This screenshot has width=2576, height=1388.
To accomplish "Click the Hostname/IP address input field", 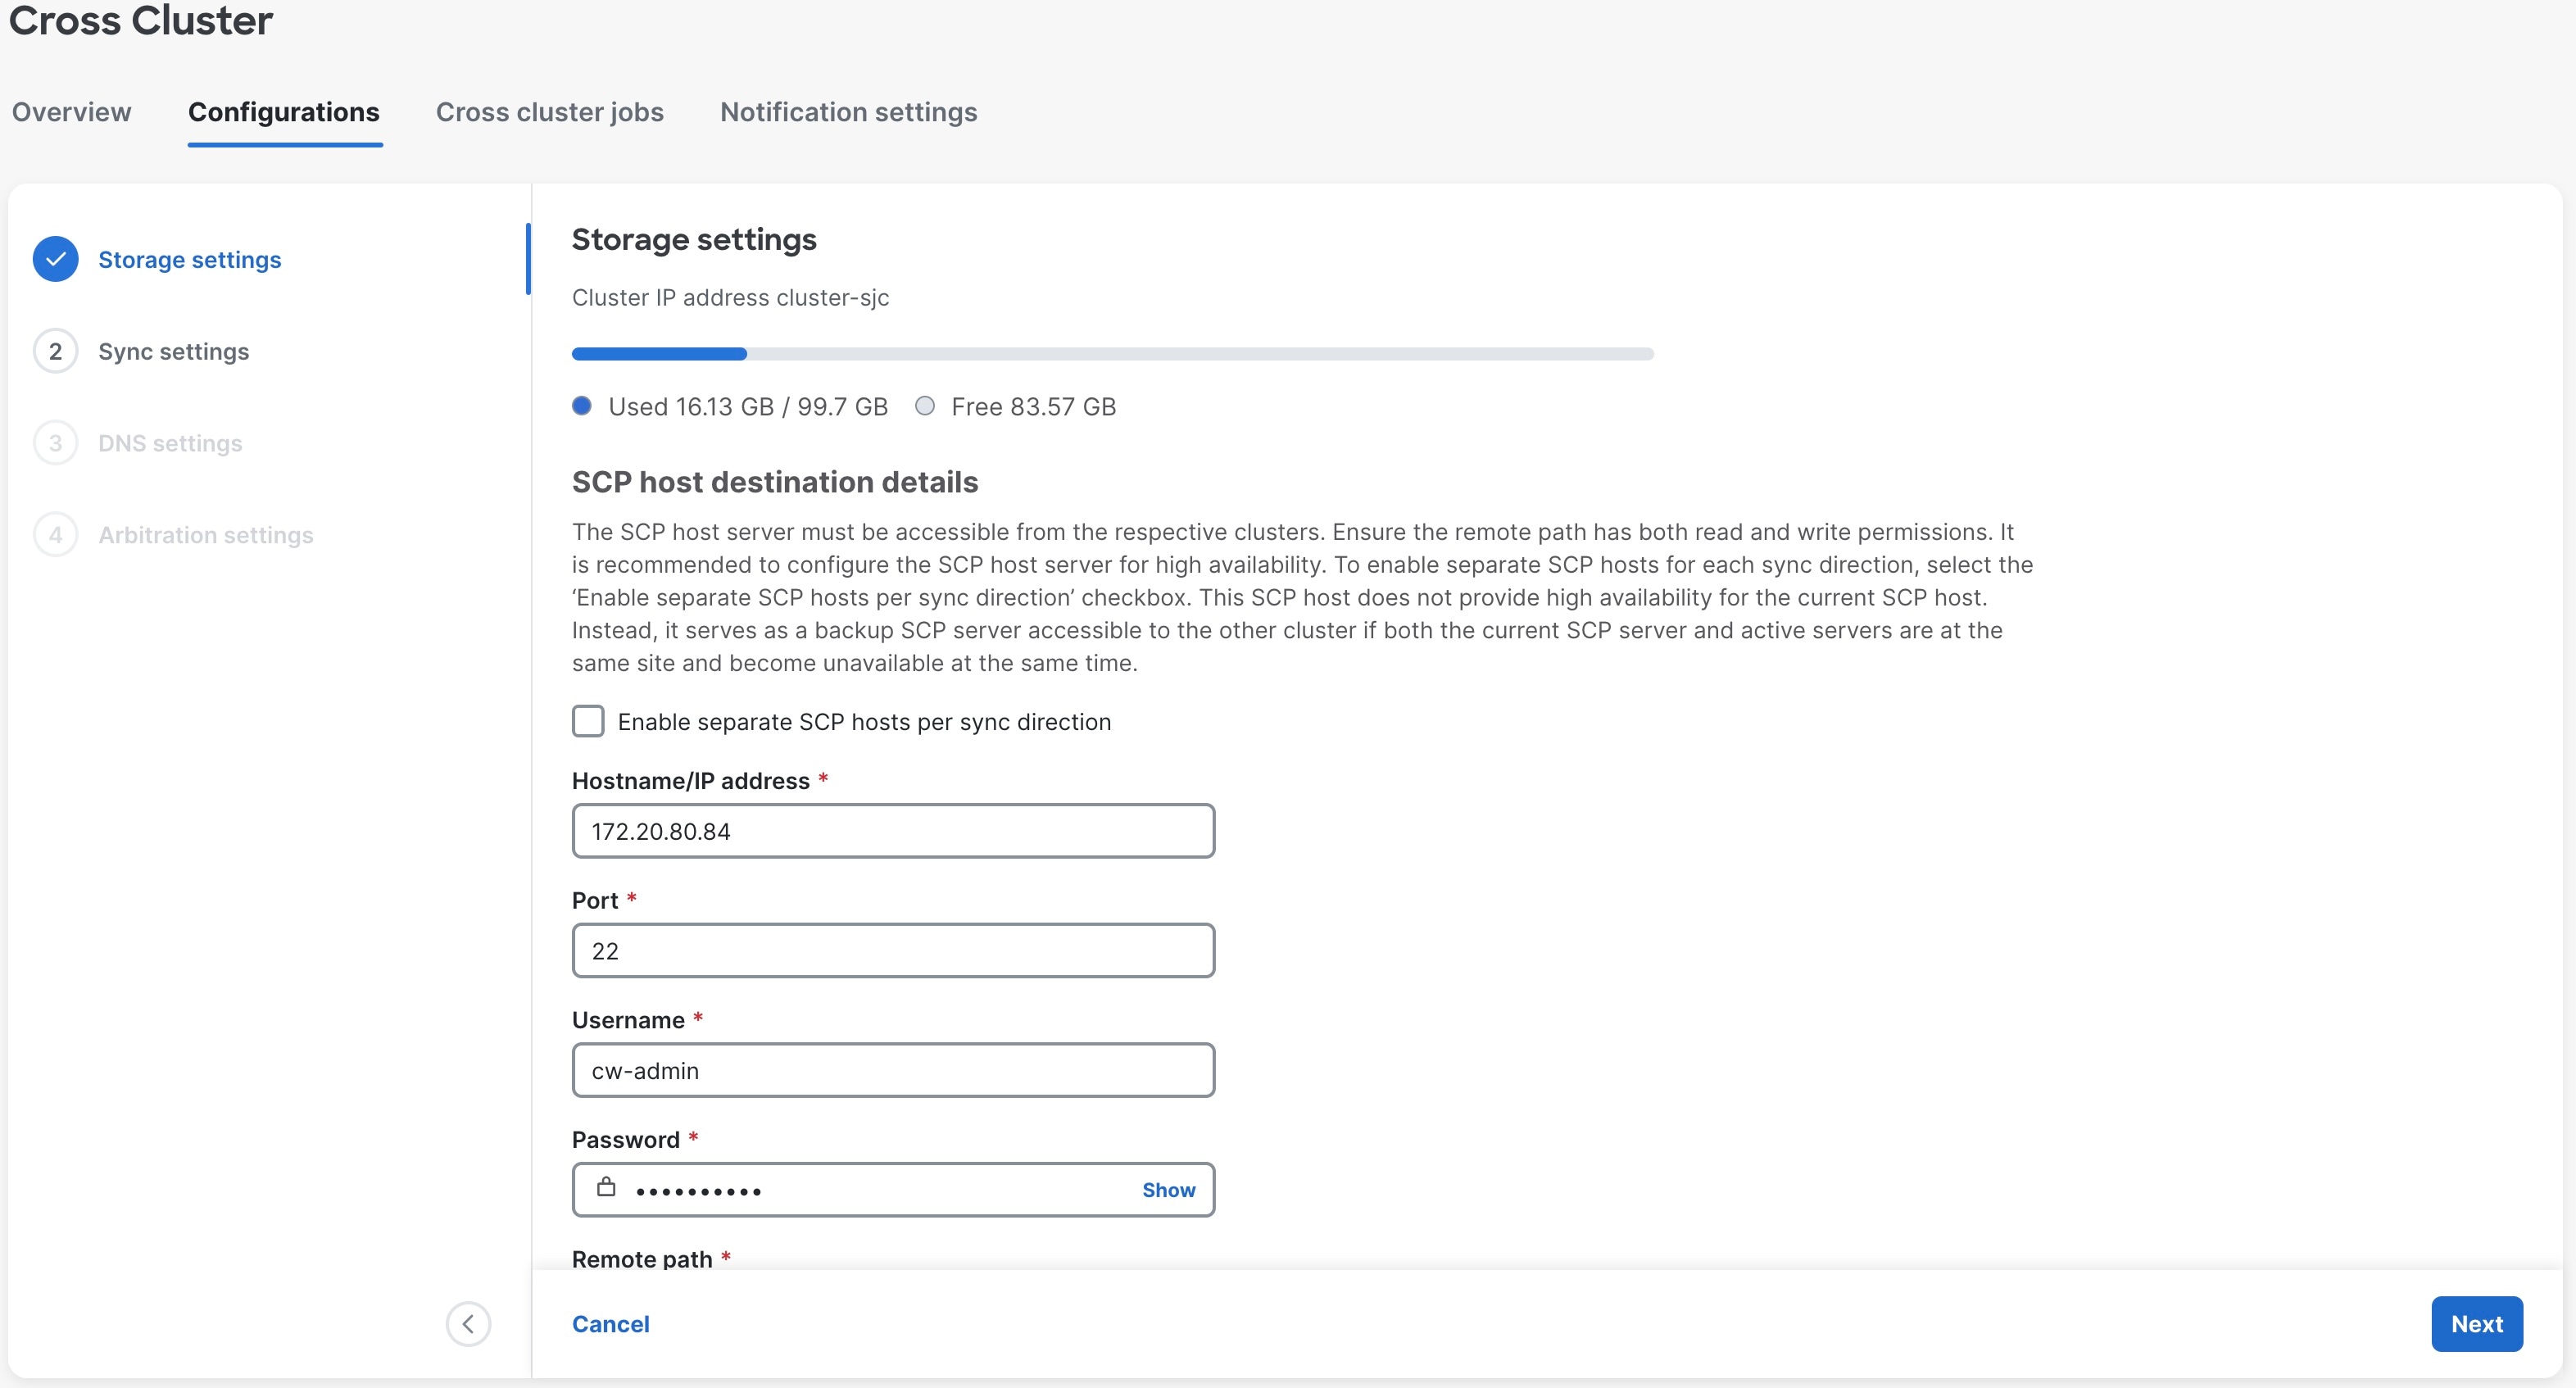I will [x=893, y=831].
